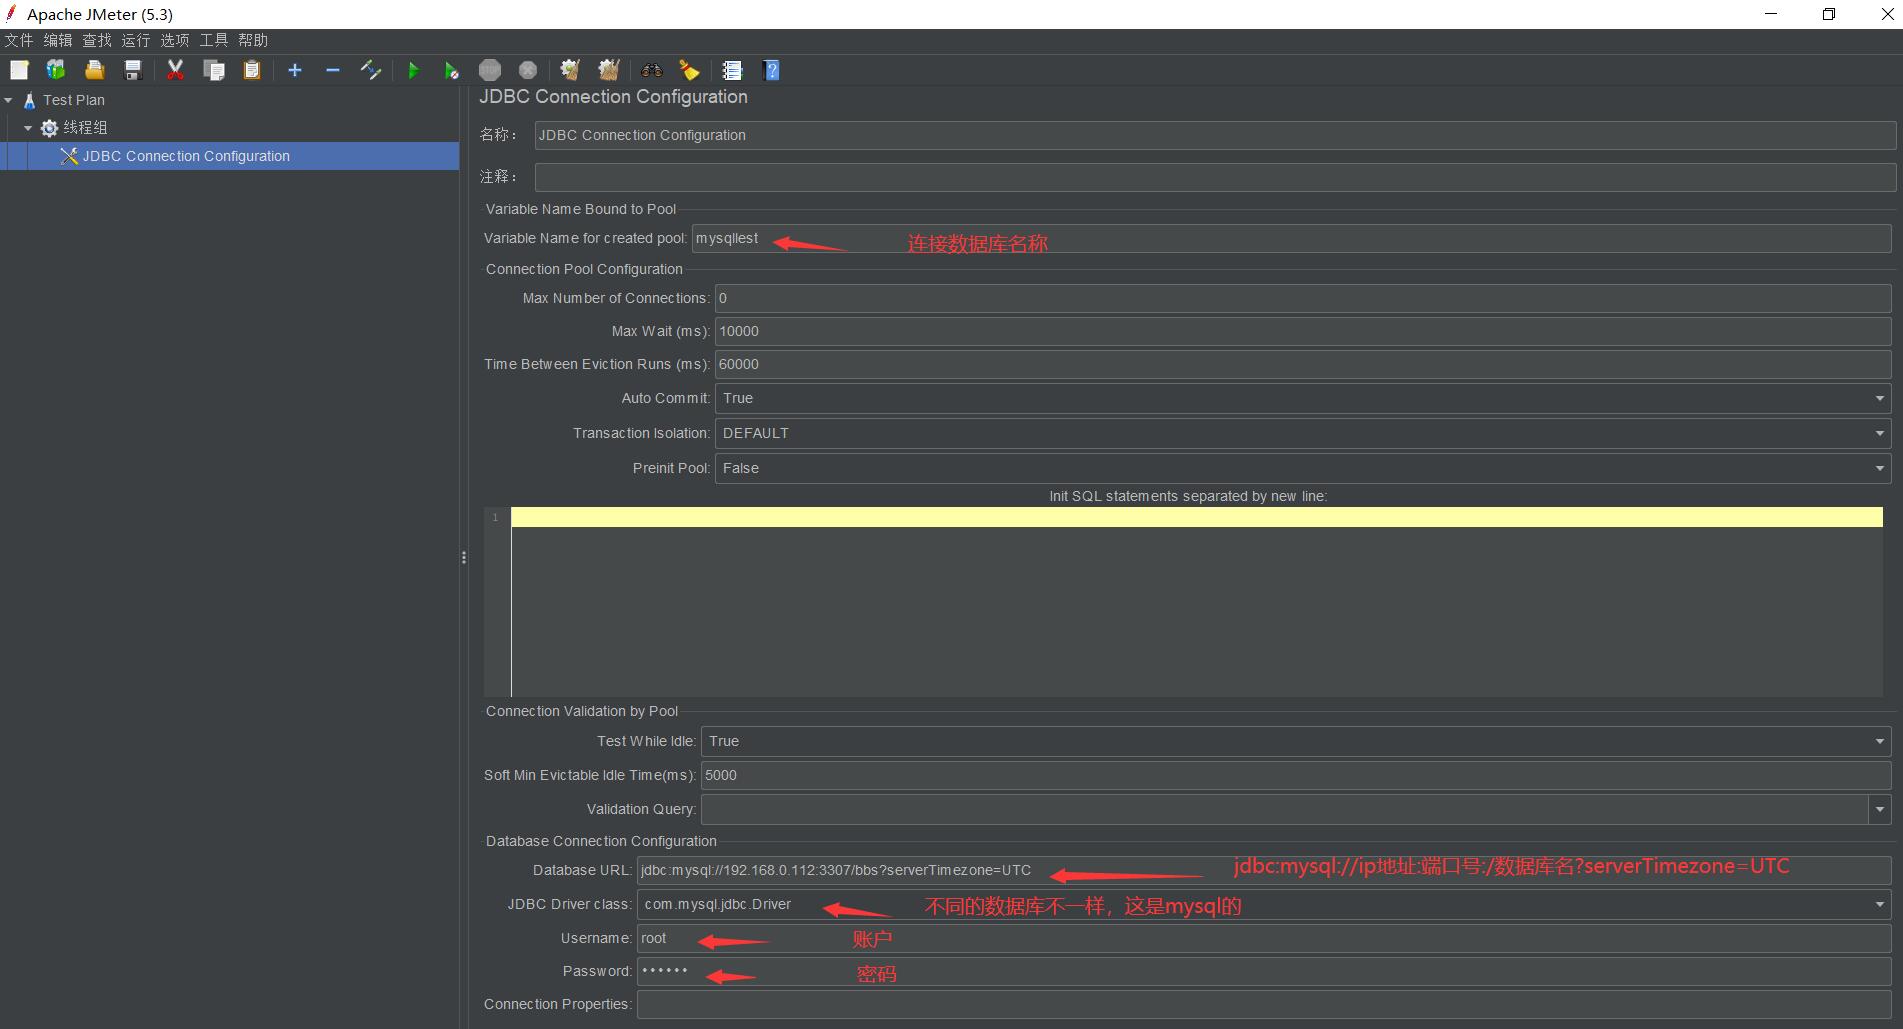The image size is (1903, 1029).
Task: Open the 帮助 menu
Action: (253, 40)
